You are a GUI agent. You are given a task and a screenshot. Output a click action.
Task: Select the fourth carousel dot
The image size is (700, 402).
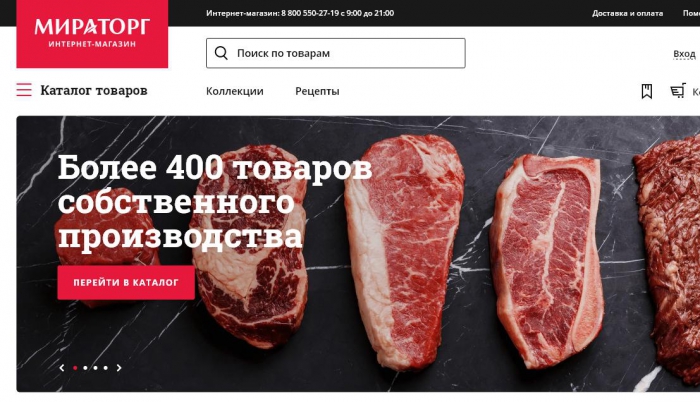pyautogui.click(x=106, y=368)
